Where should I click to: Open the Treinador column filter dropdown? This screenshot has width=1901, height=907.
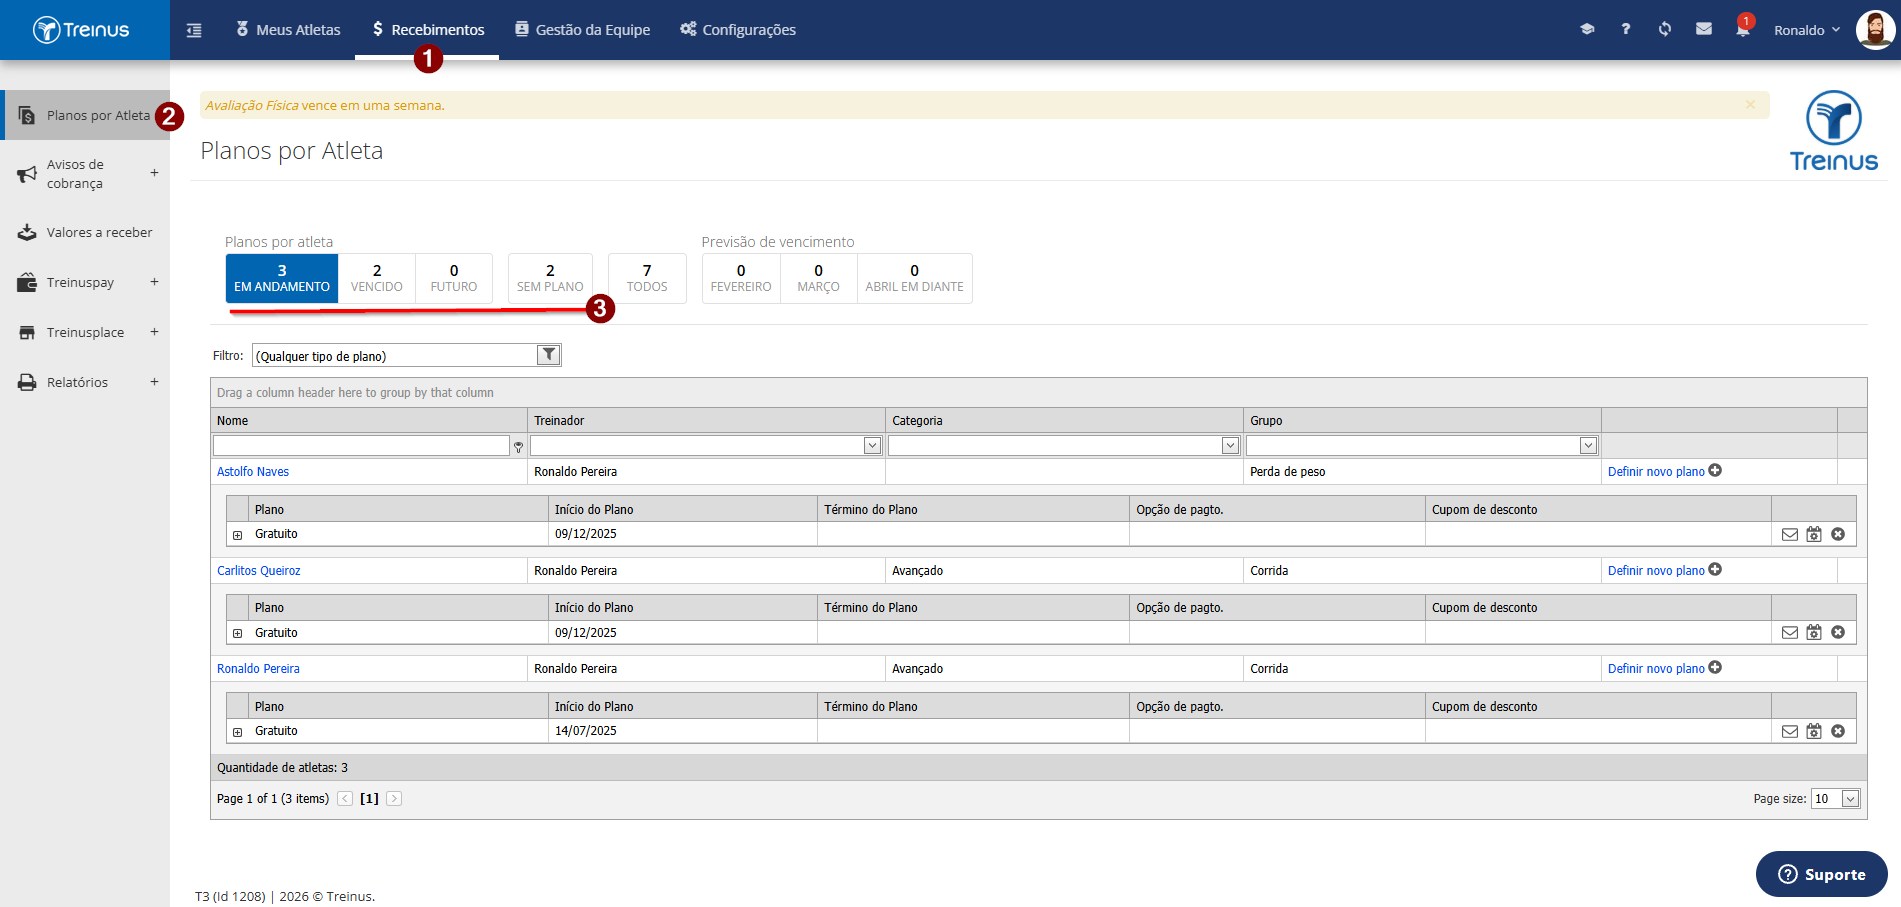[872, 446]
